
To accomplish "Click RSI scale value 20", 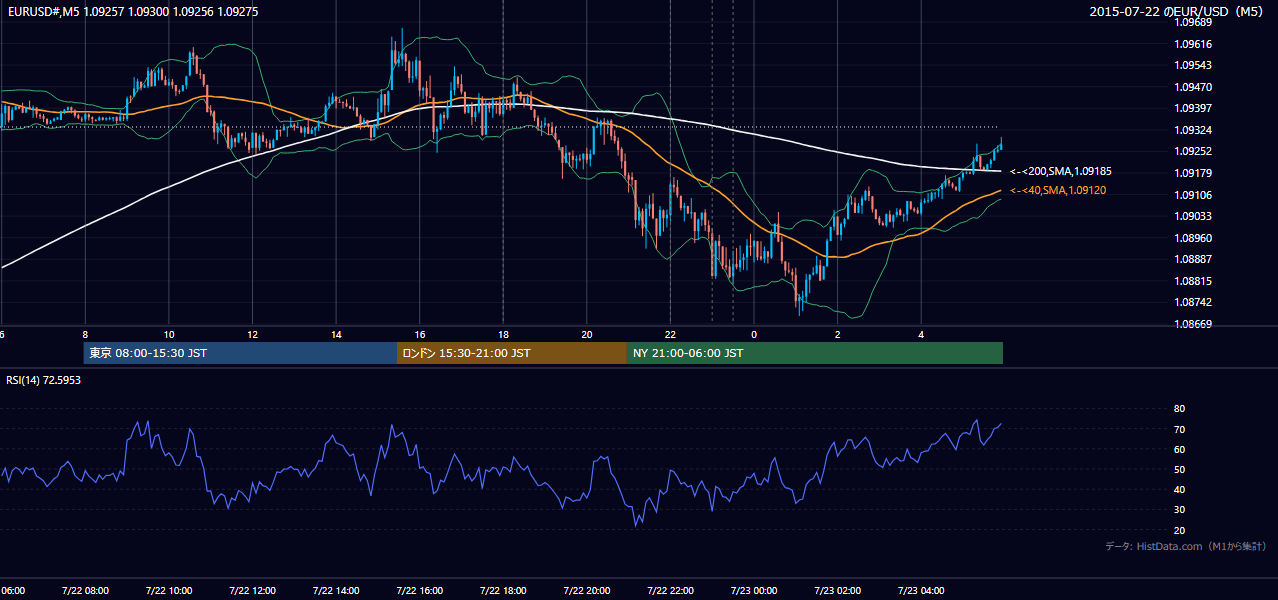I will pyautogui.click(x=1179, y=530).
